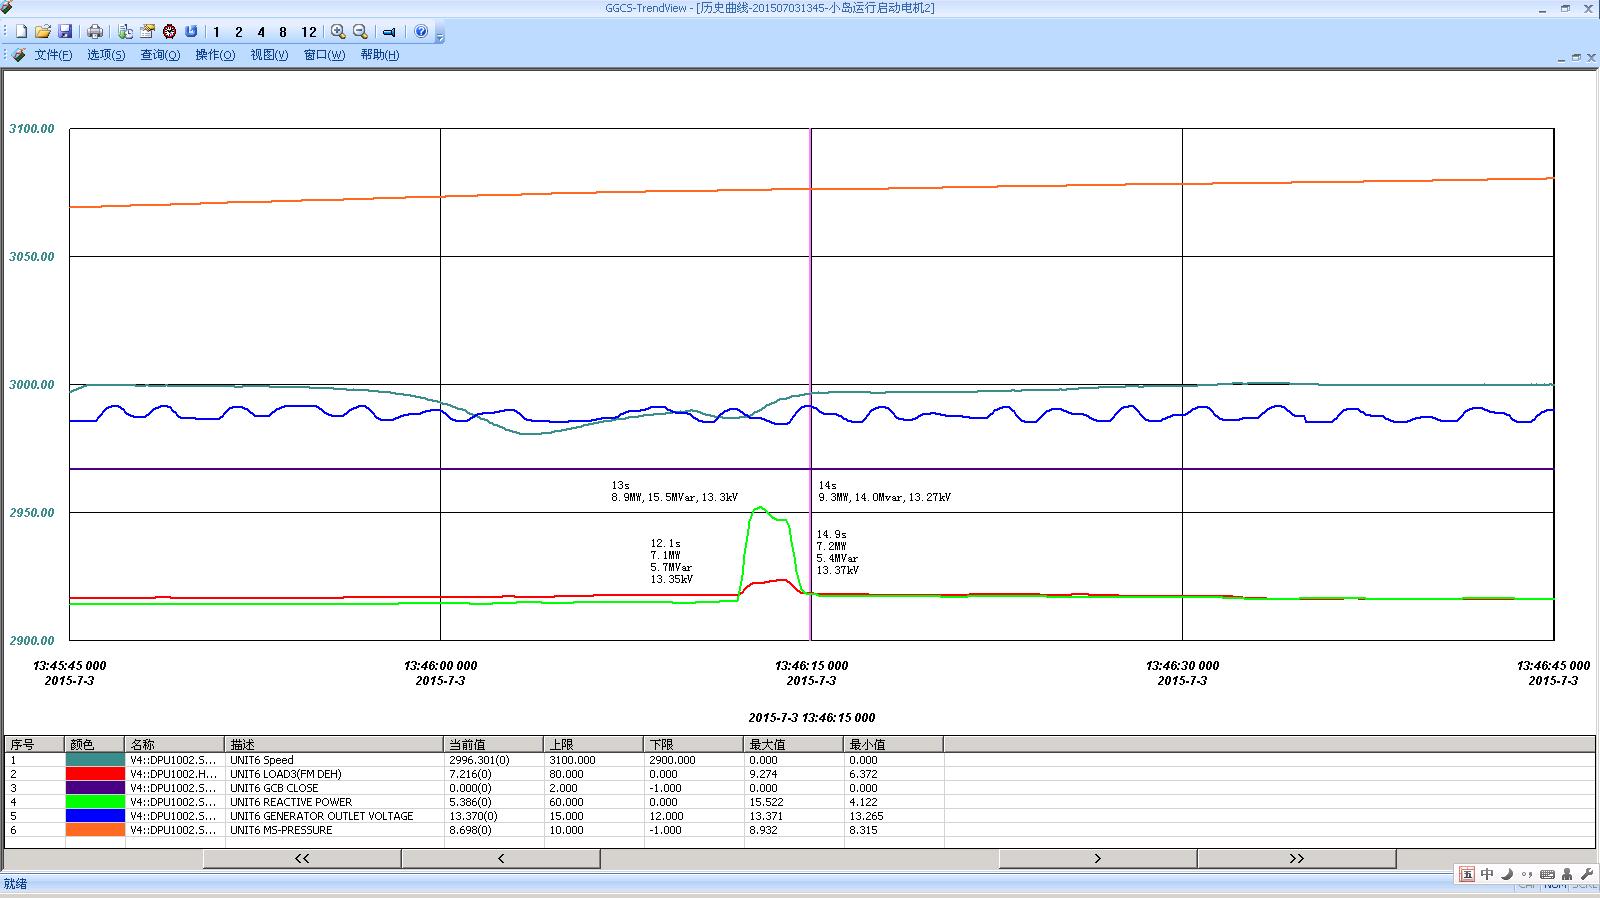Set time span with the '2' button

pyautogui.click(x=238, y=32)
